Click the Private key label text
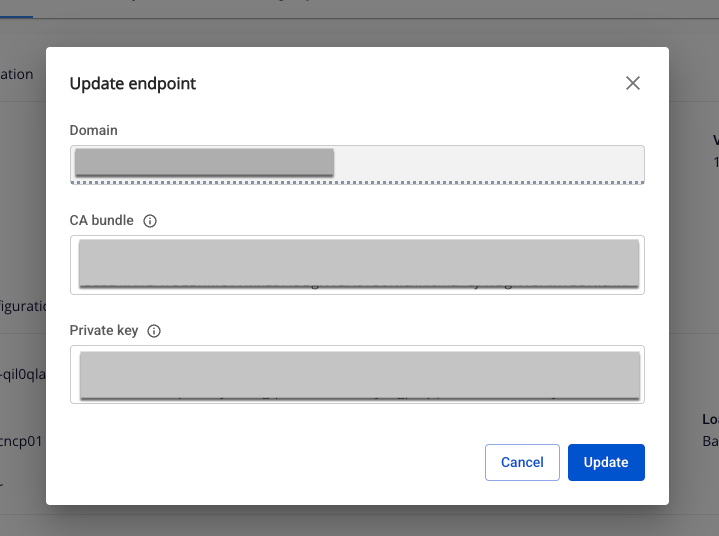 coord(104,331)
